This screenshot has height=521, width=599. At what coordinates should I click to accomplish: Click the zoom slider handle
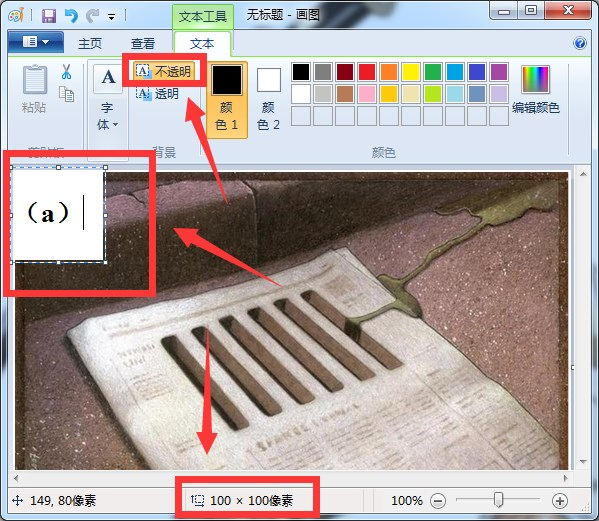click(498, 500)
